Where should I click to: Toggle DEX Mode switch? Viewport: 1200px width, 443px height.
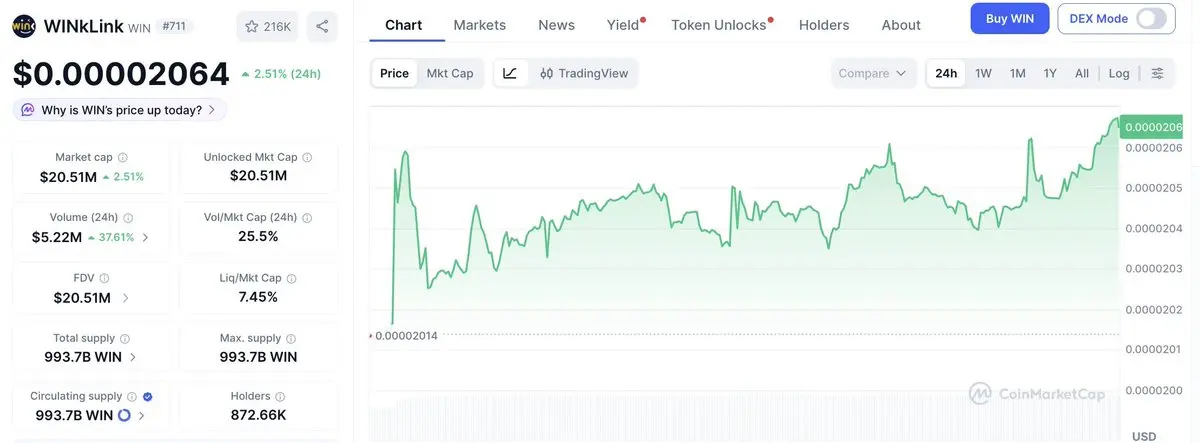click(x=1152, y=19)
